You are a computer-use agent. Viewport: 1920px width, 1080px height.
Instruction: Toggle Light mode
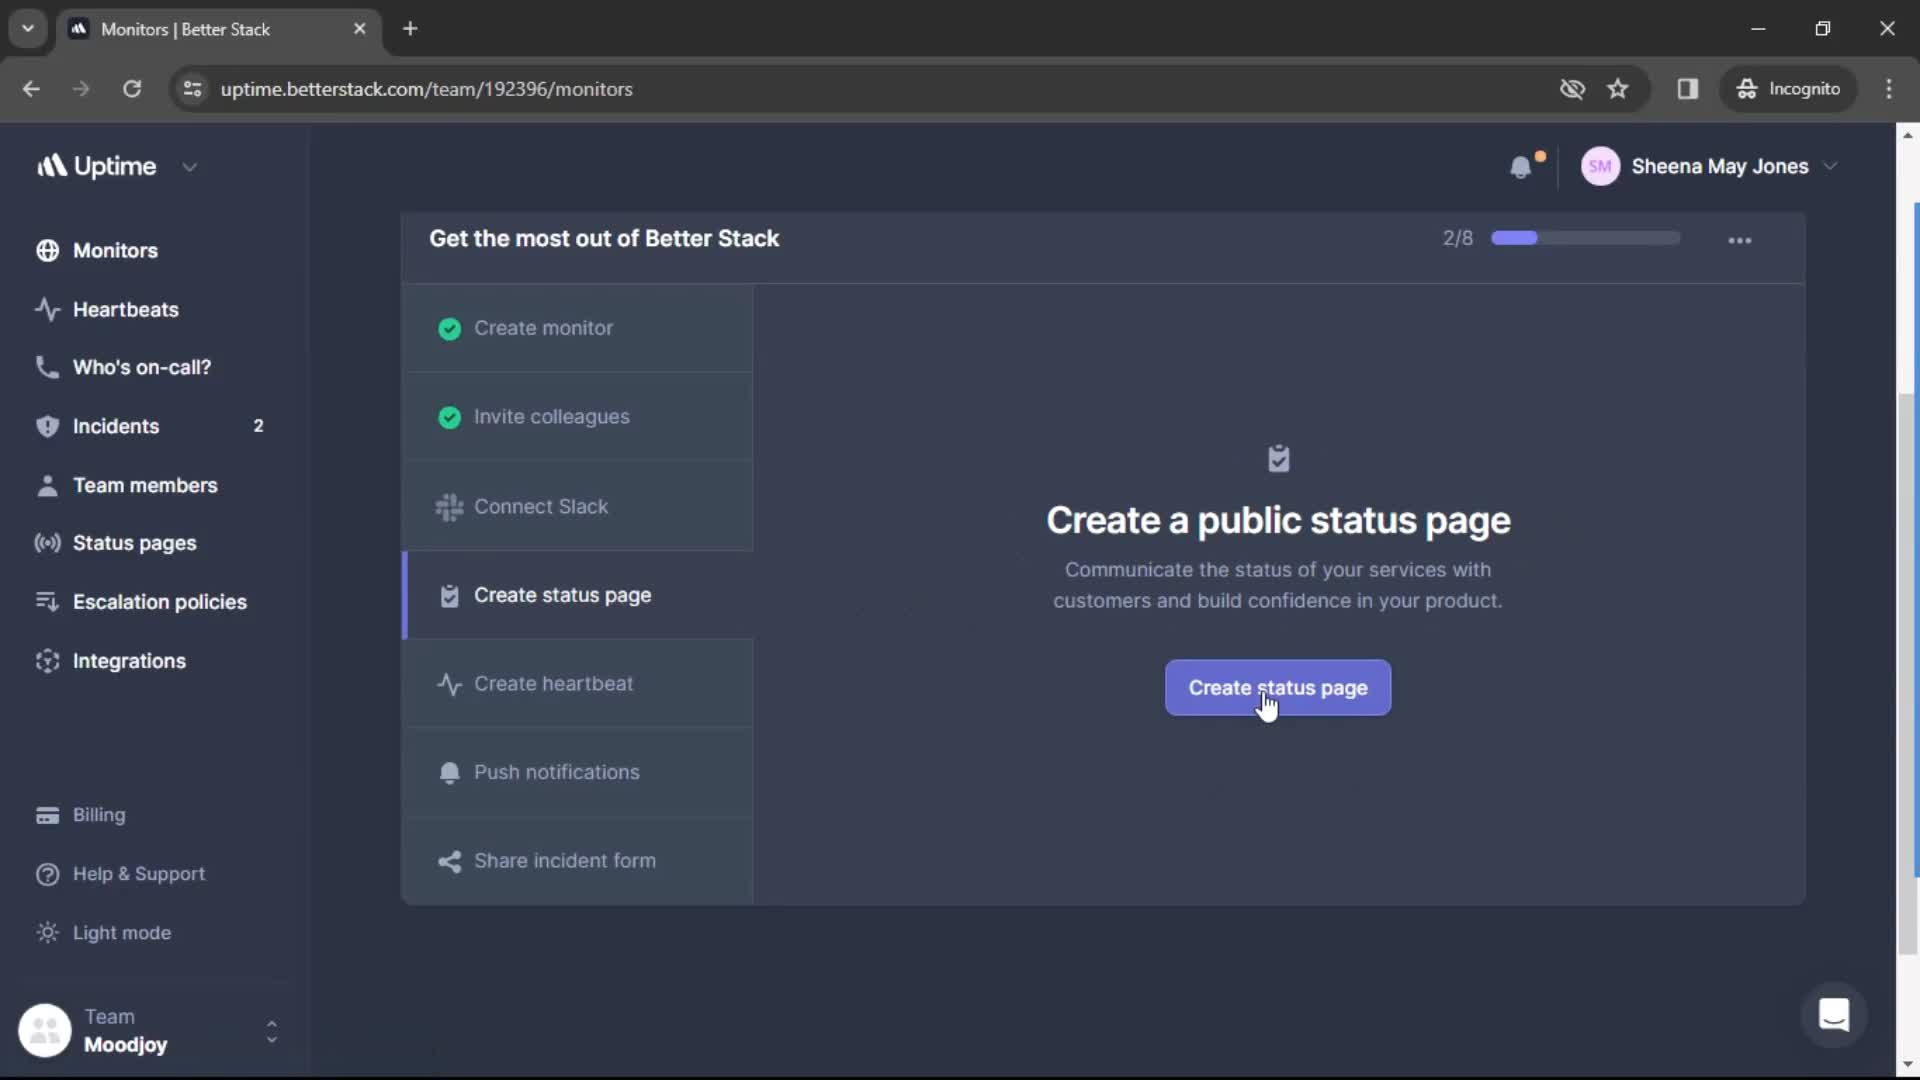point(104,933)
